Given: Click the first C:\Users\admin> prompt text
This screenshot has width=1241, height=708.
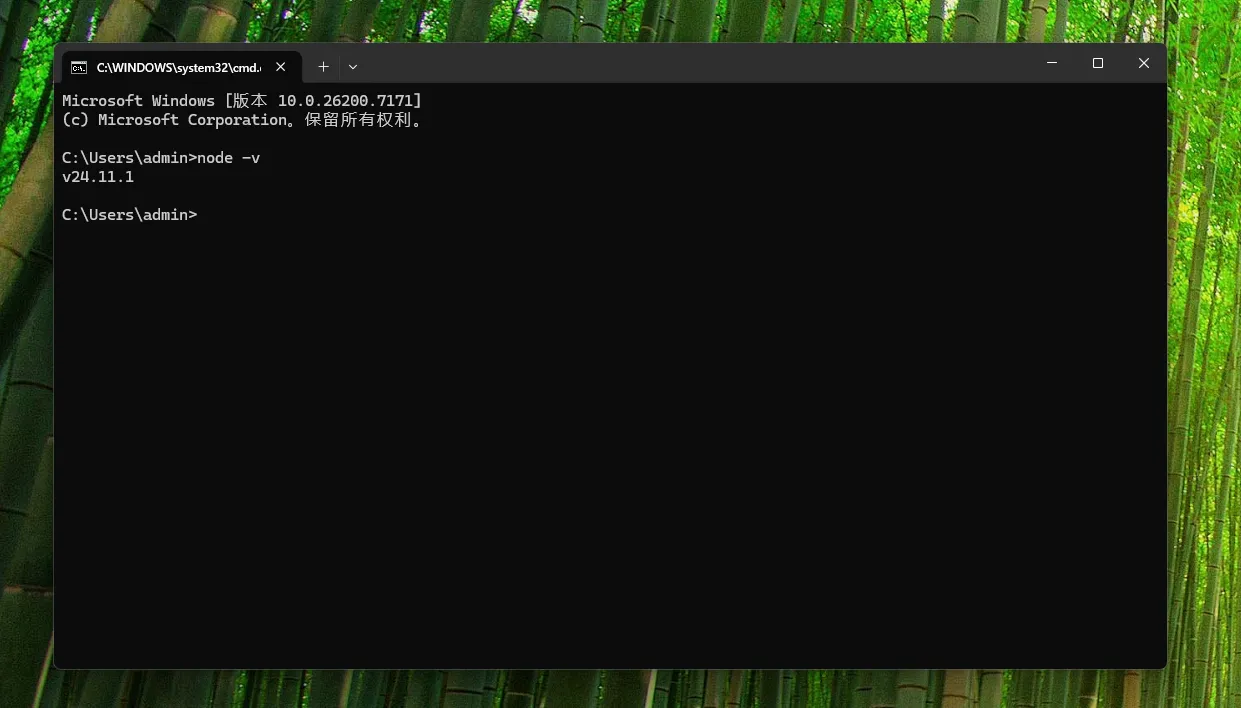Looking at the screenshot, I should click(x=129, y=158).
